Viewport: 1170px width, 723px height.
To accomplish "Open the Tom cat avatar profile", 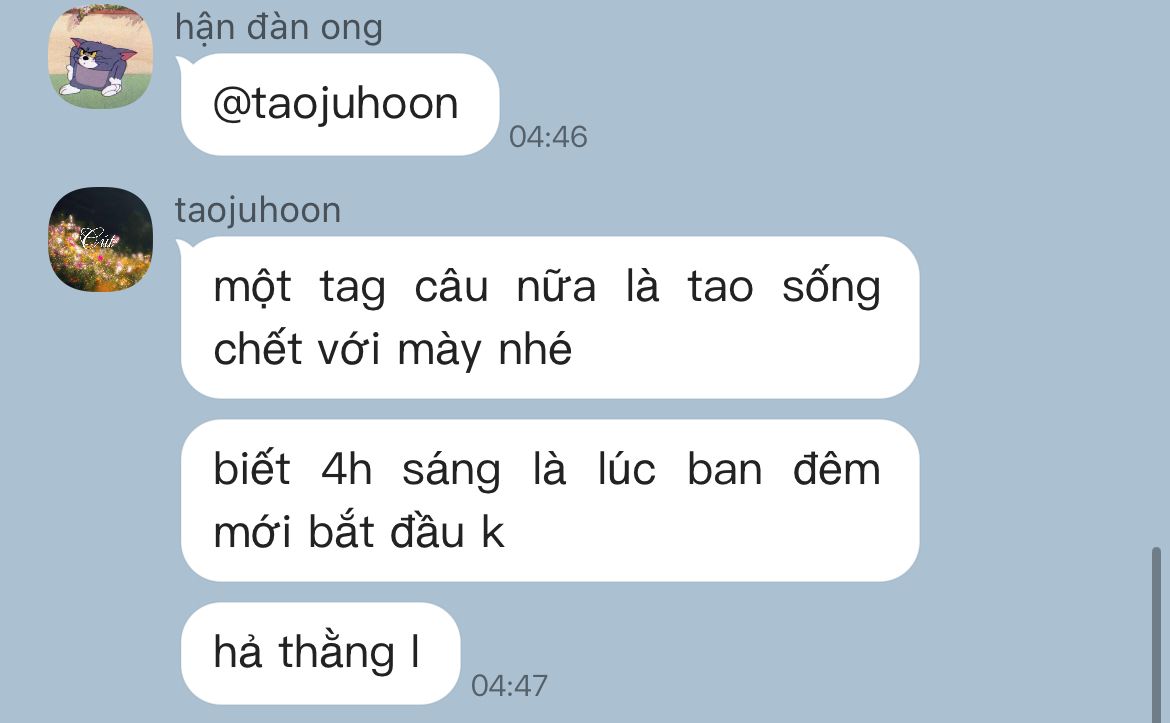I will coord(101,57).
